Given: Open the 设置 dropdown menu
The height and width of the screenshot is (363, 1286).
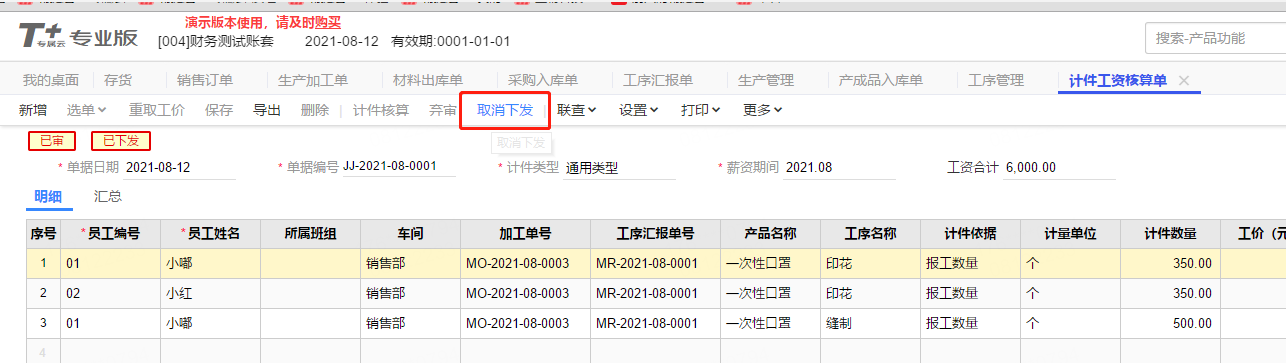Looking at the screenshot, I should [x=639, y=110].
